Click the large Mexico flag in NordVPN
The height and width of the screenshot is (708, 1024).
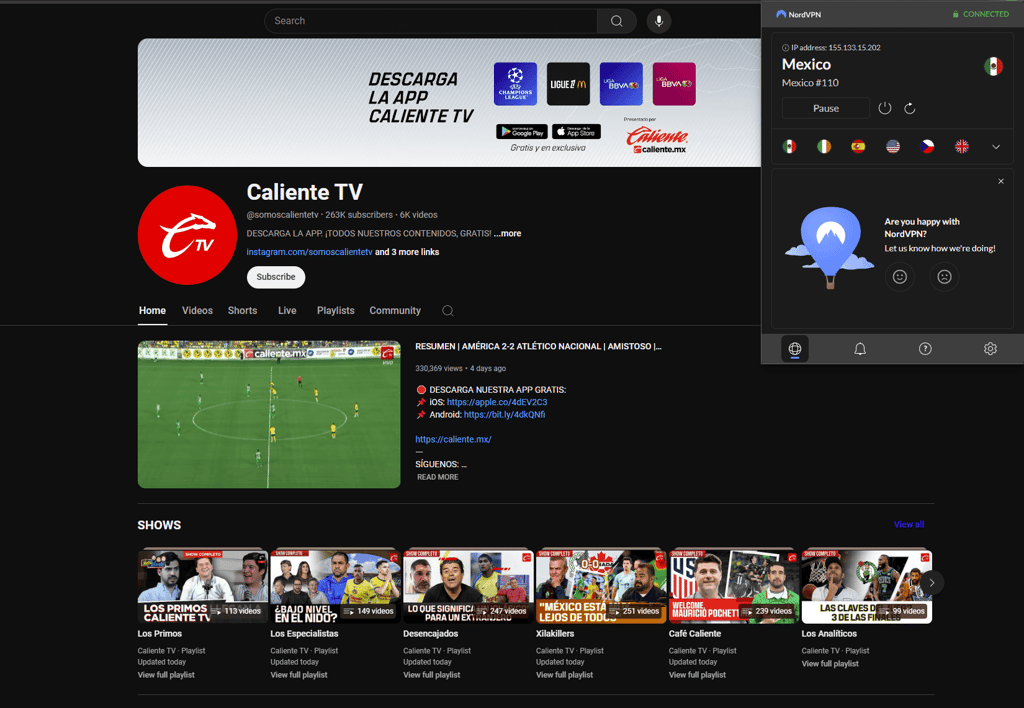pyautogui.click(x=993, y=66)
